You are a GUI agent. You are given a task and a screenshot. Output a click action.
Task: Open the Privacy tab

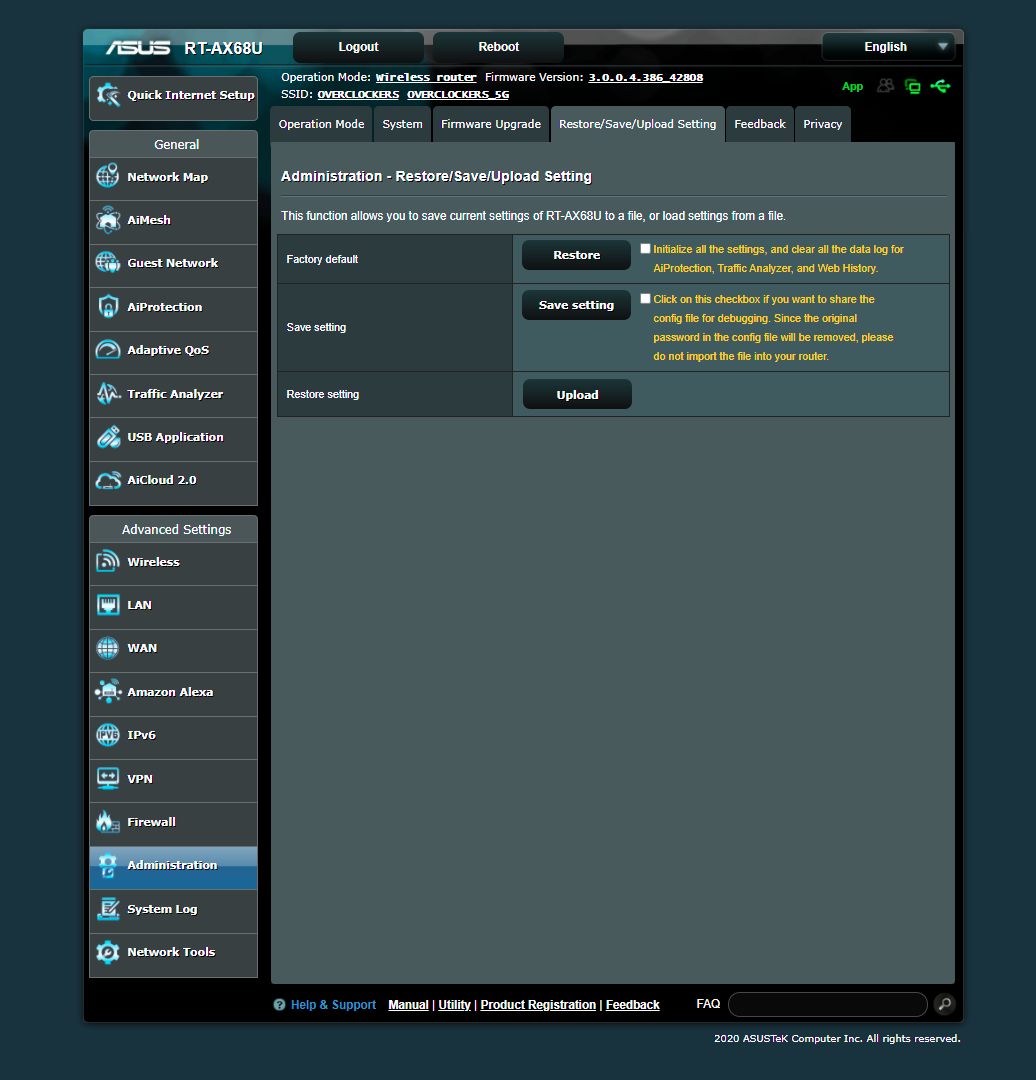[822, 124]
